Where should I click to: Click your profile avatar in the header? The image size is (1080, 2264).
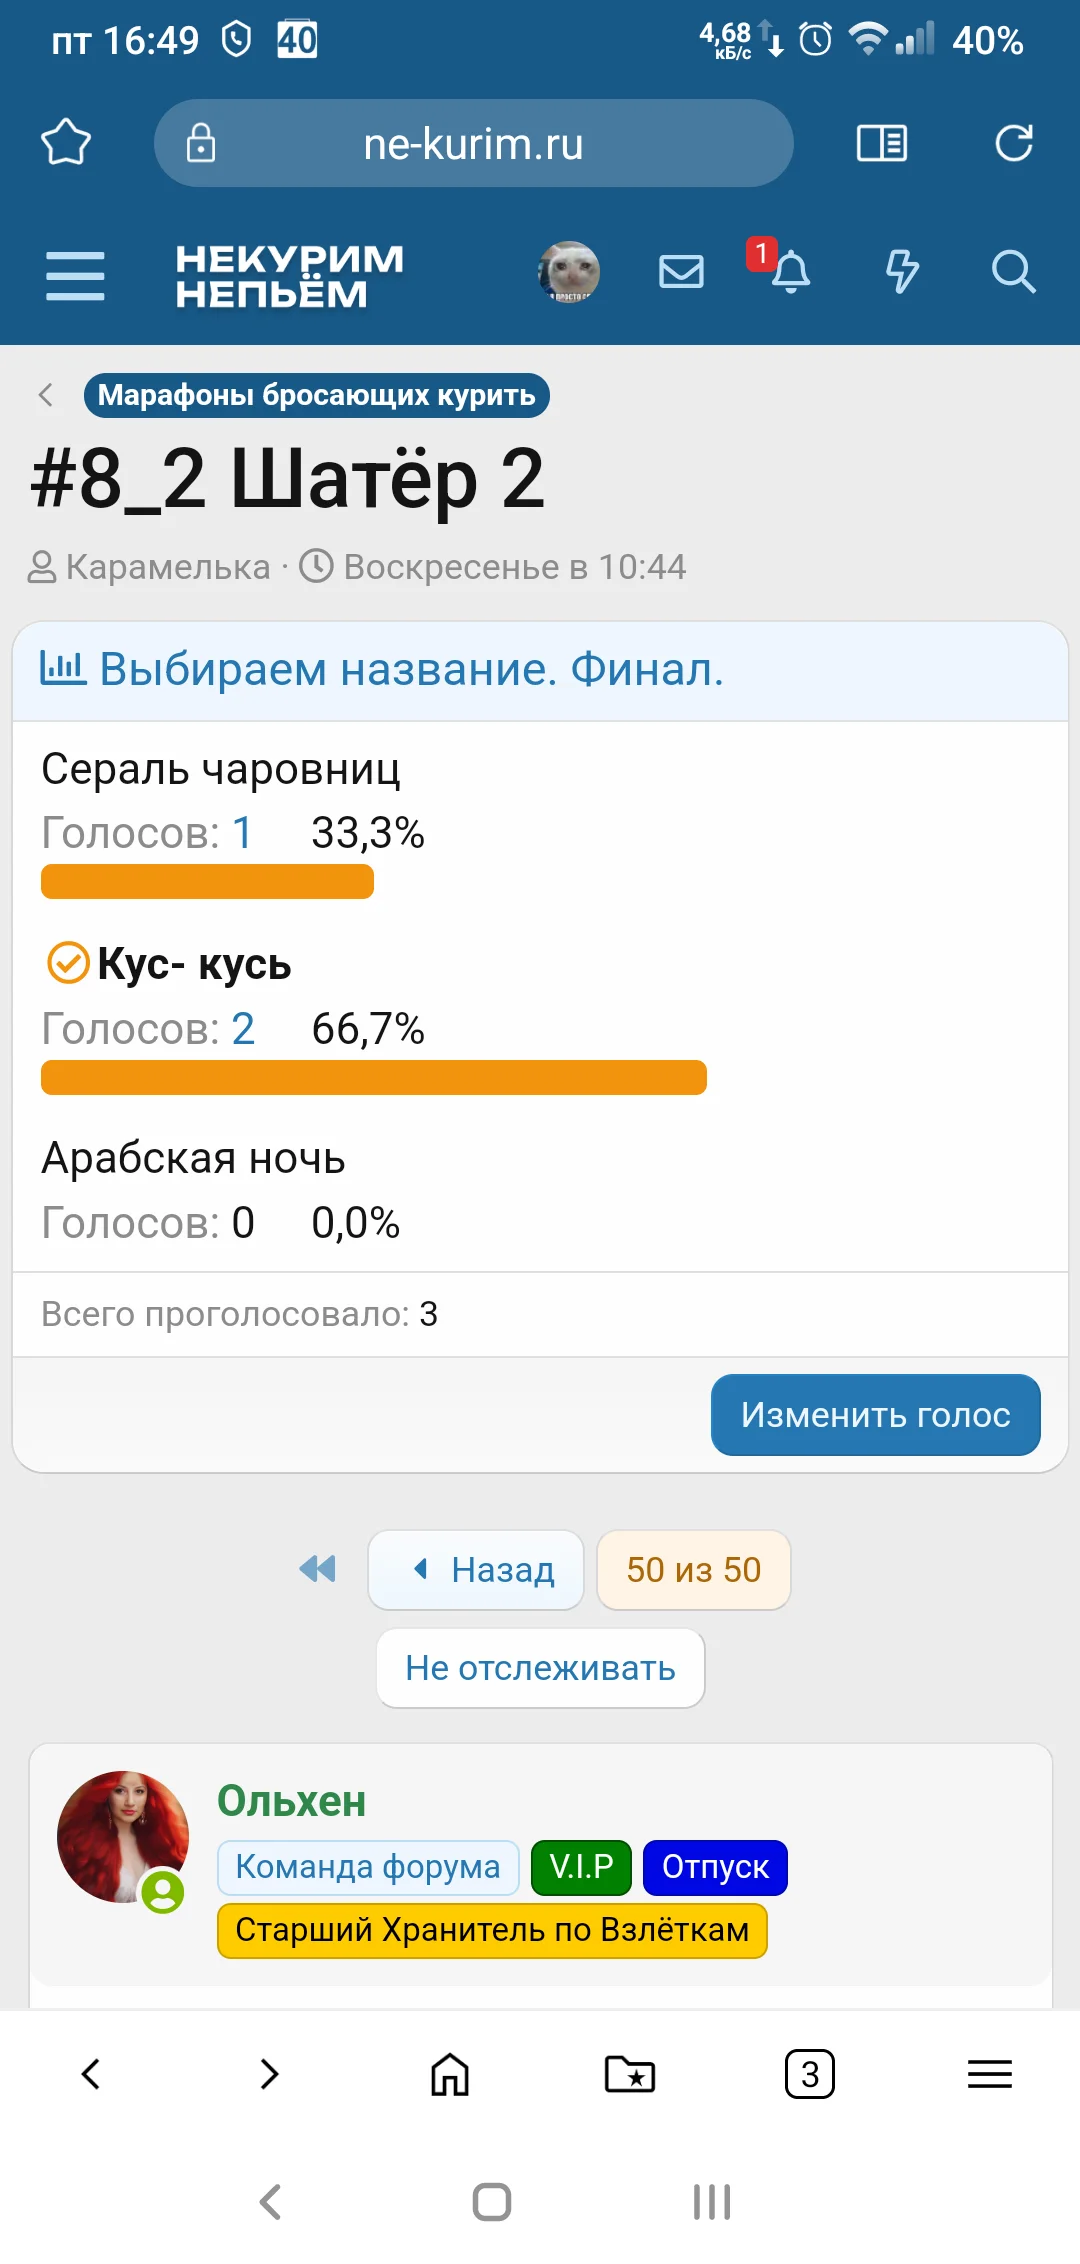[566, 272]
